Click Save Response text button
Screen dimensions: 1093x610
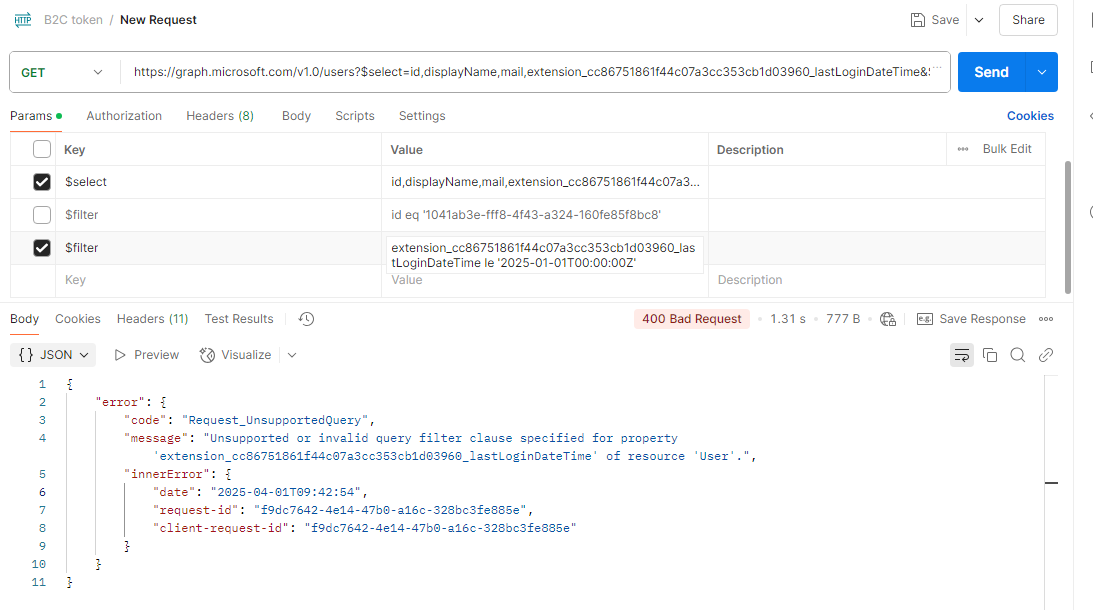pos(982,319)
